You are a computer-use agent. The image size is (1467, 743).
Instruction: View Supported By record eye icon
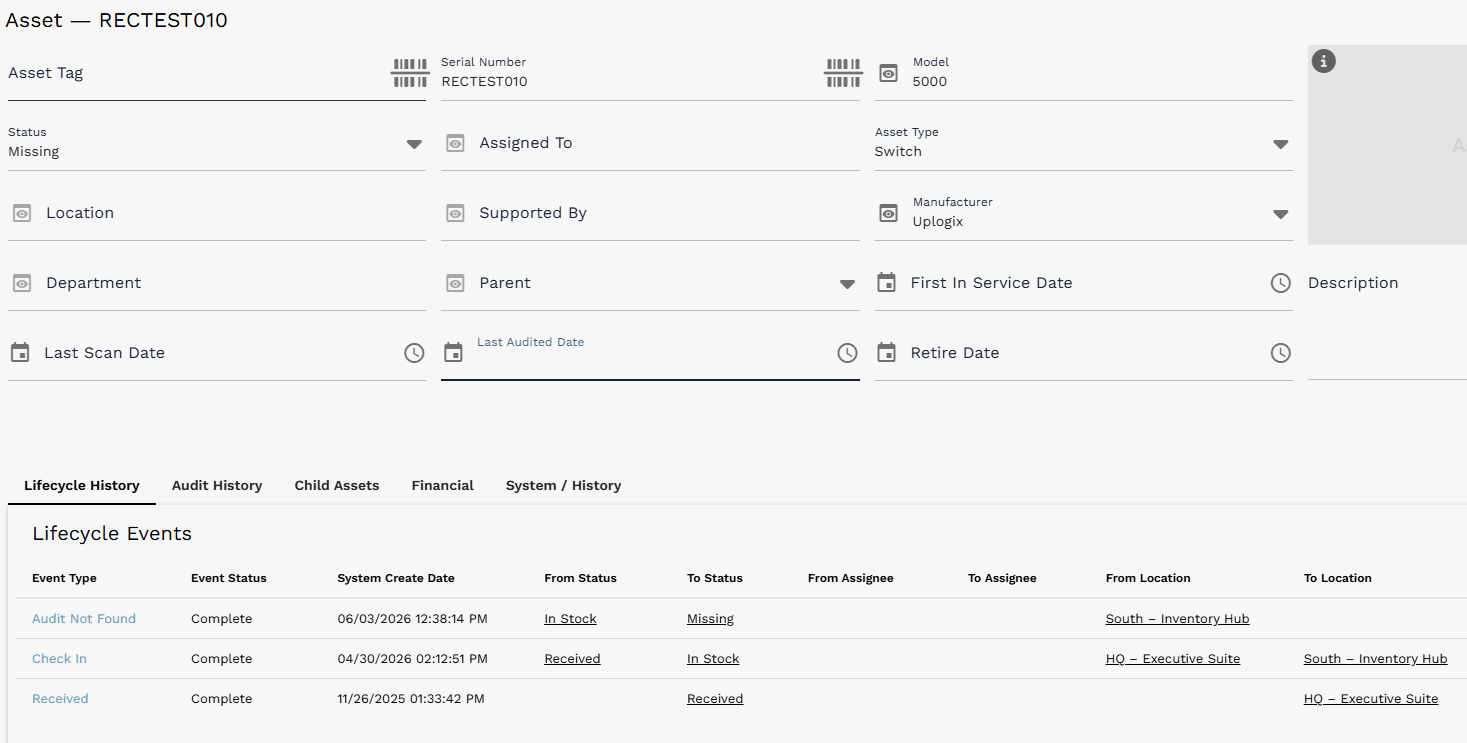(x=455, y=213)
